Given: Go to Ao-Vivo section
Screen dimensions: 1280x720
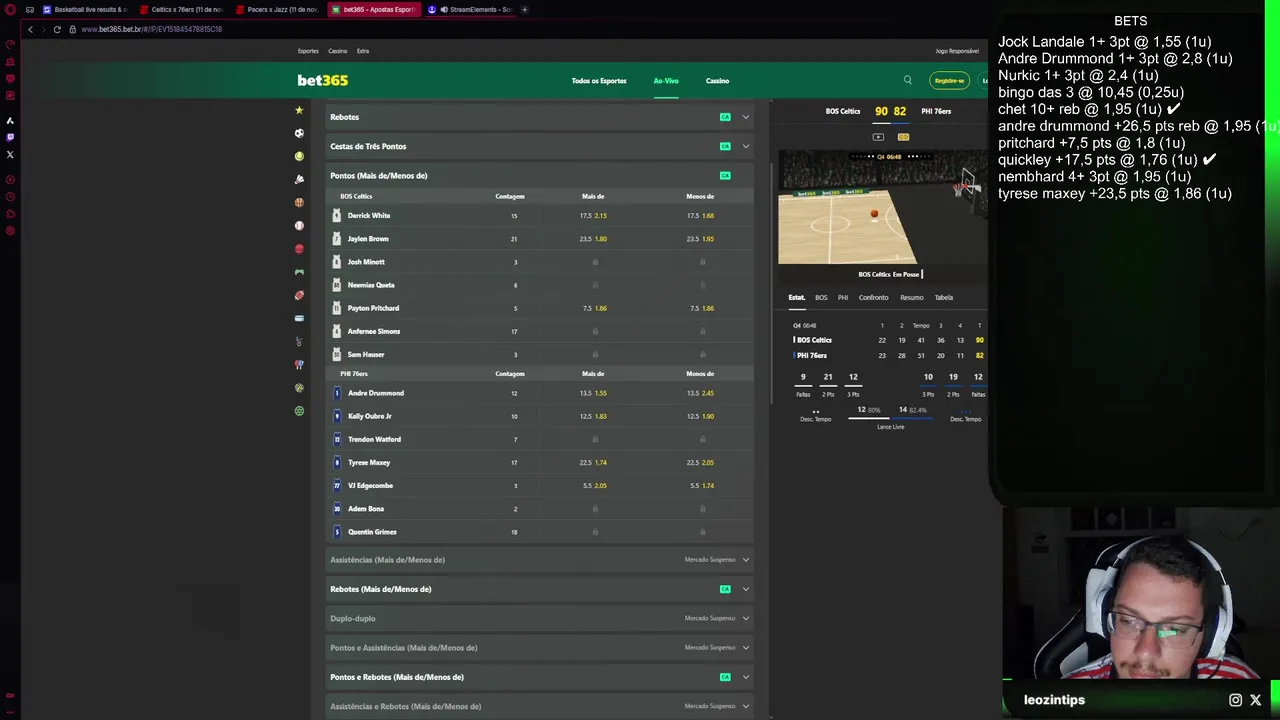Looking at the screenshot, I should tap(666, 81).
